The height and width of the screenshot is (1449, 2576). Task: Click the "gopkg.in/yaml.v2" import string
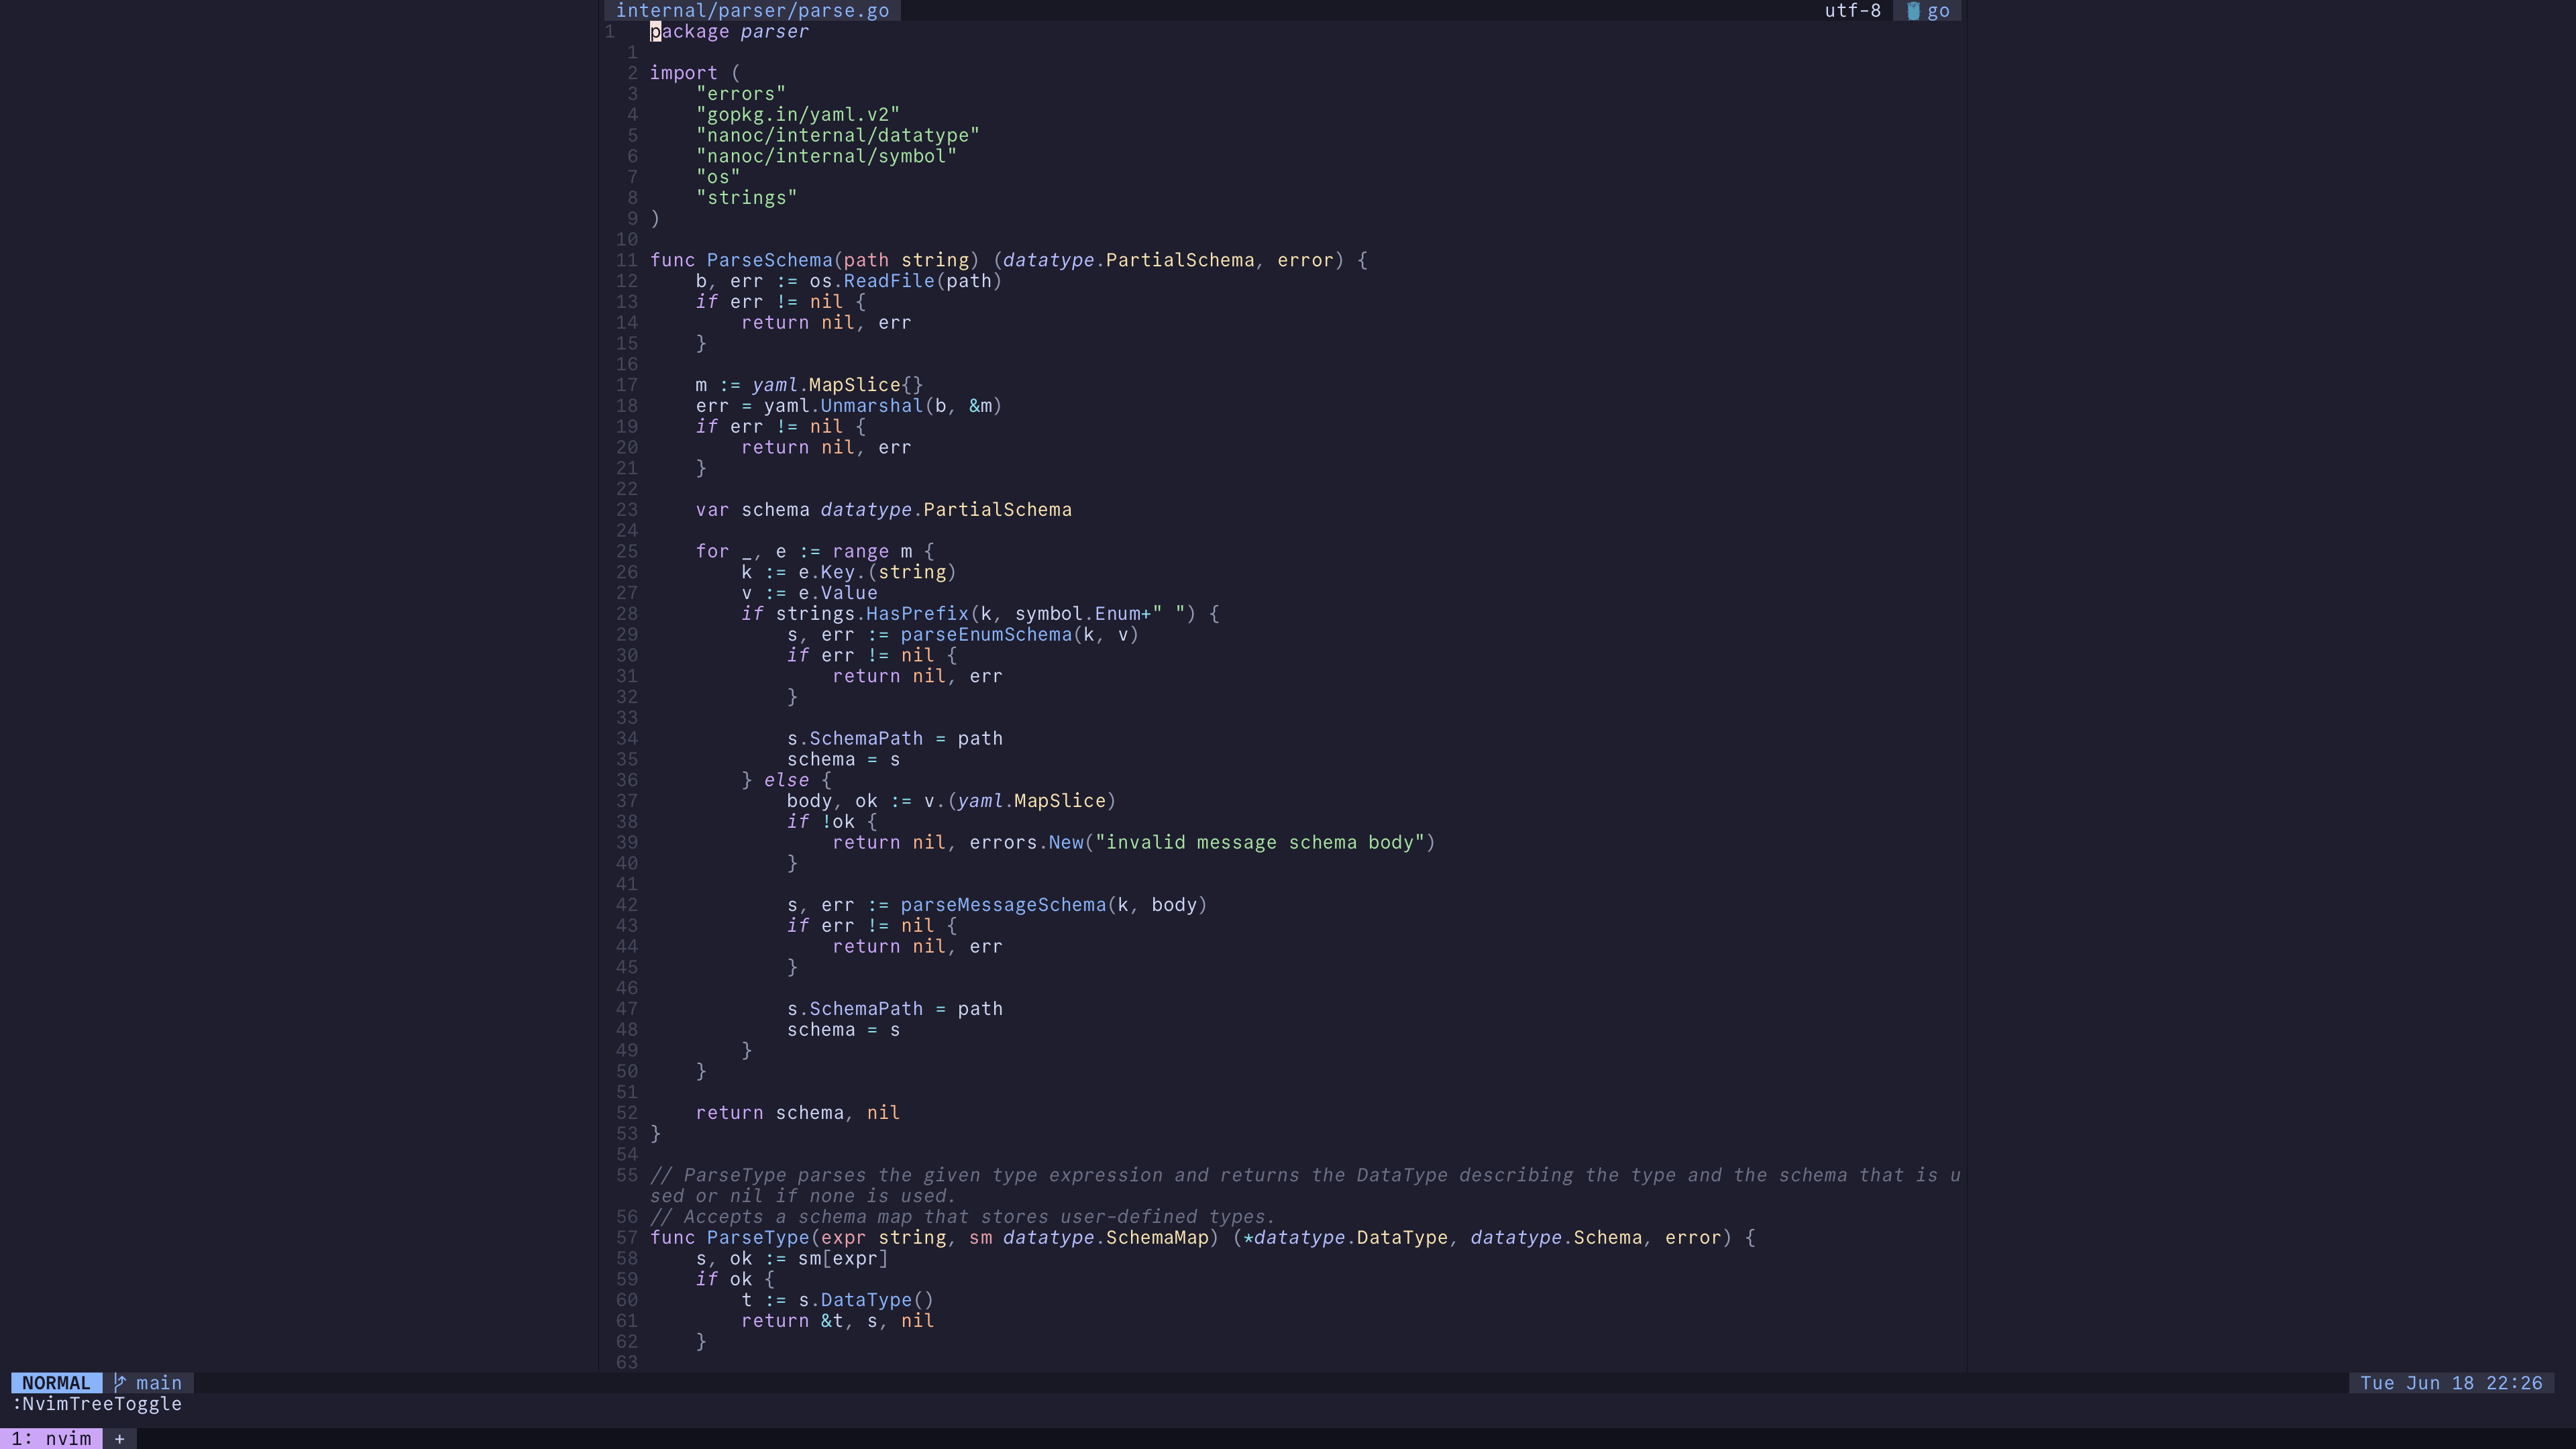coord(798,115)
